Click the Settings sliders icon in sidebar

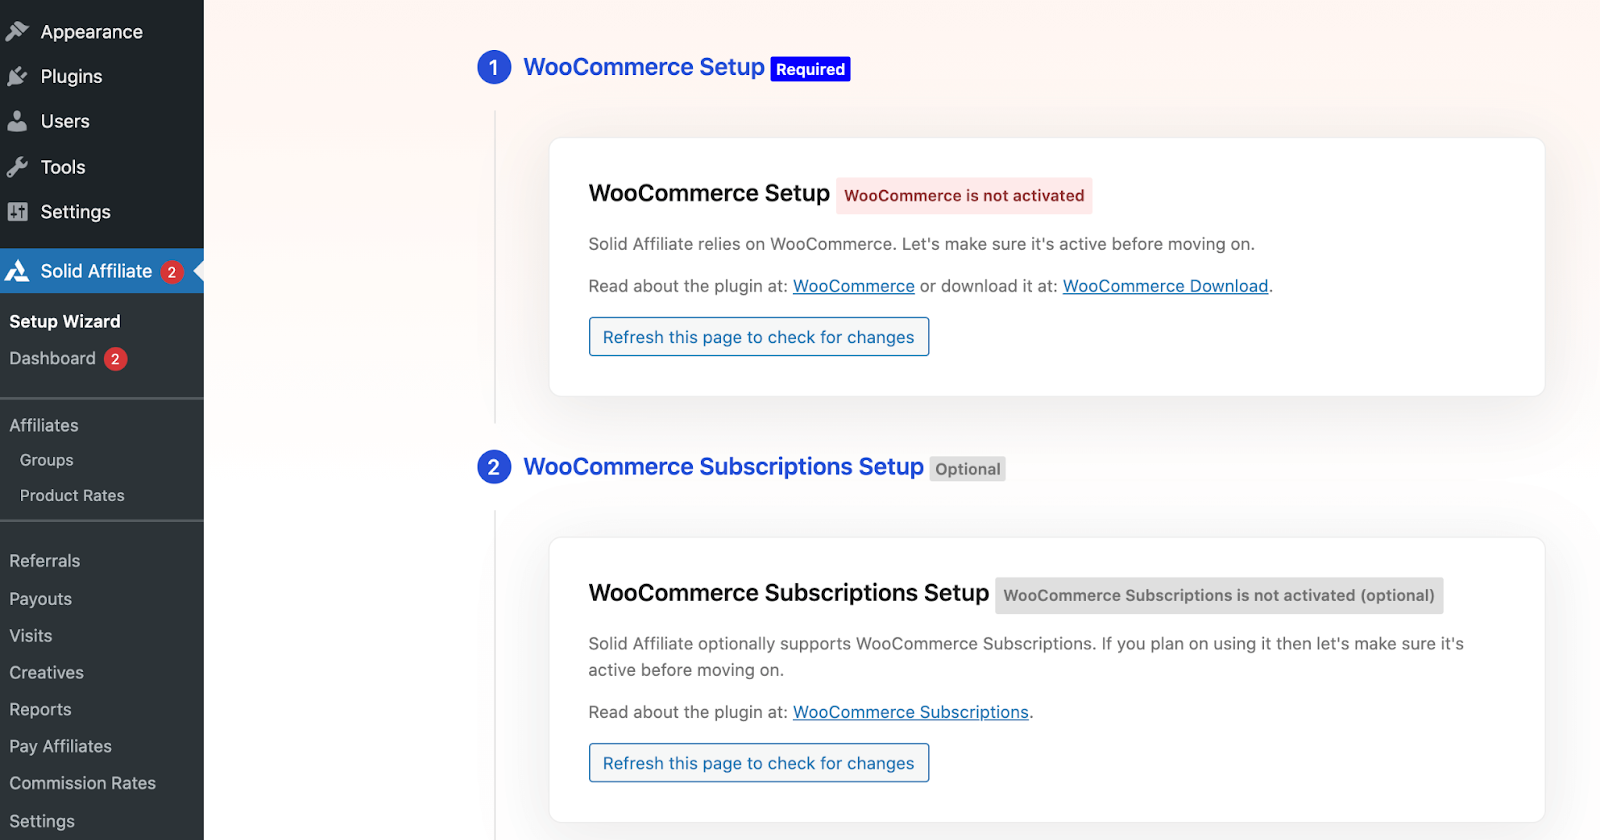pyautogui.click(x=17, y=212)
